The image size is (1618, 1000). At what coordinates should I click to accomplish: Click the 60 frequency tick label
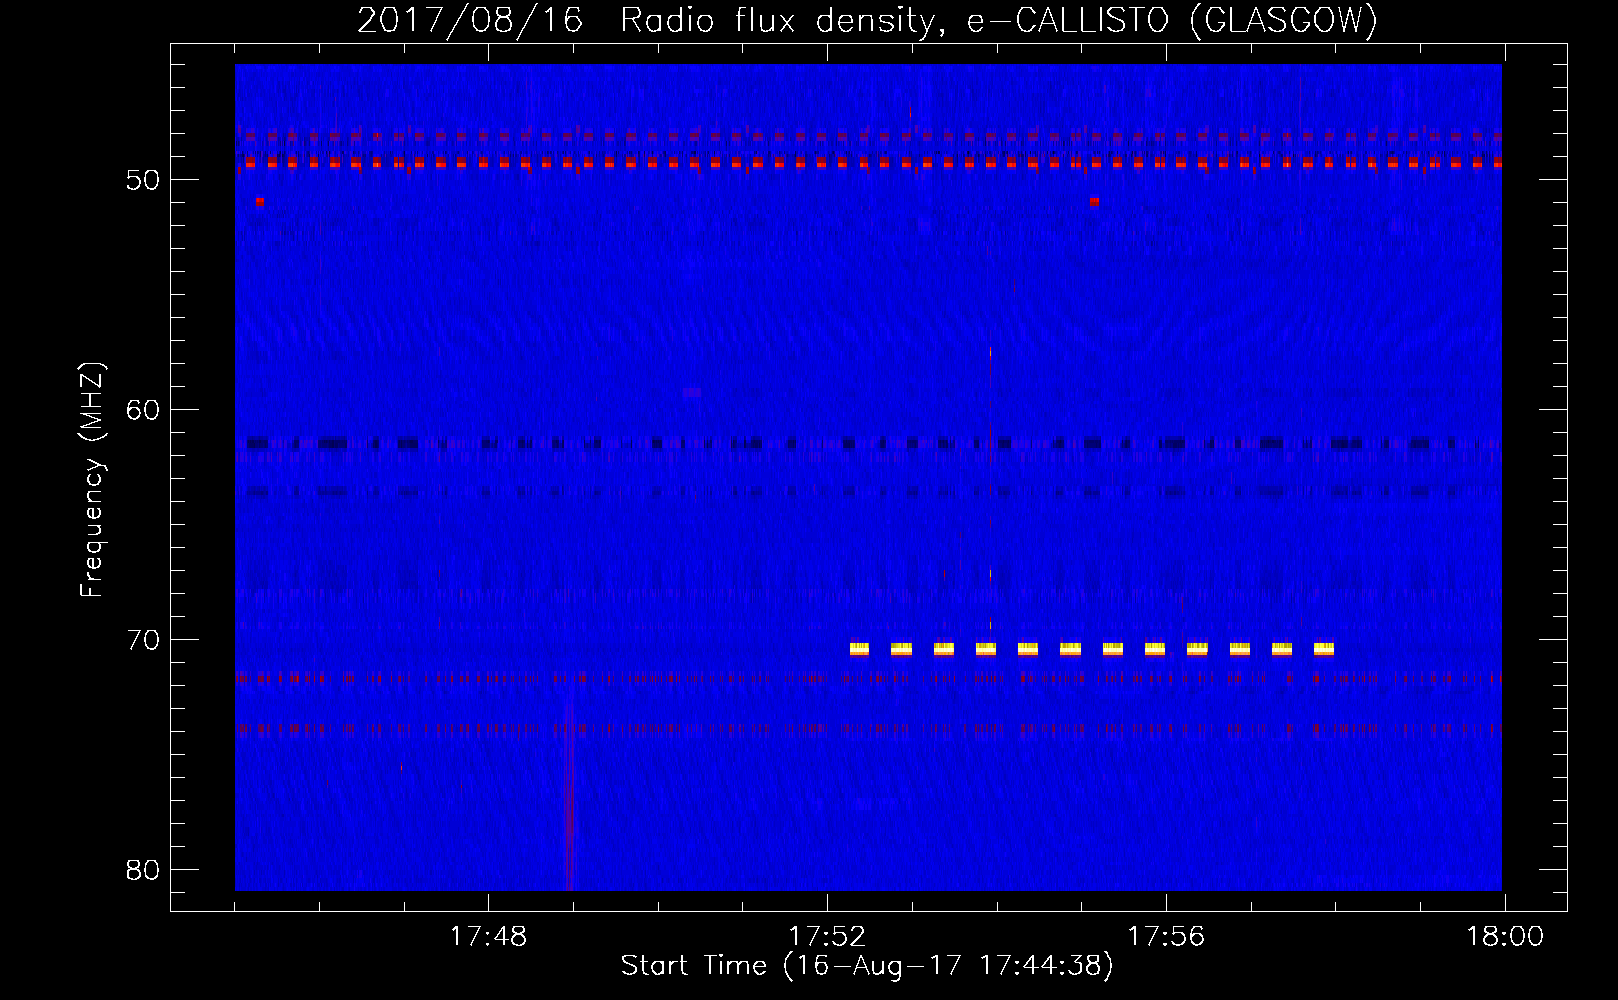tap(143, 410)
